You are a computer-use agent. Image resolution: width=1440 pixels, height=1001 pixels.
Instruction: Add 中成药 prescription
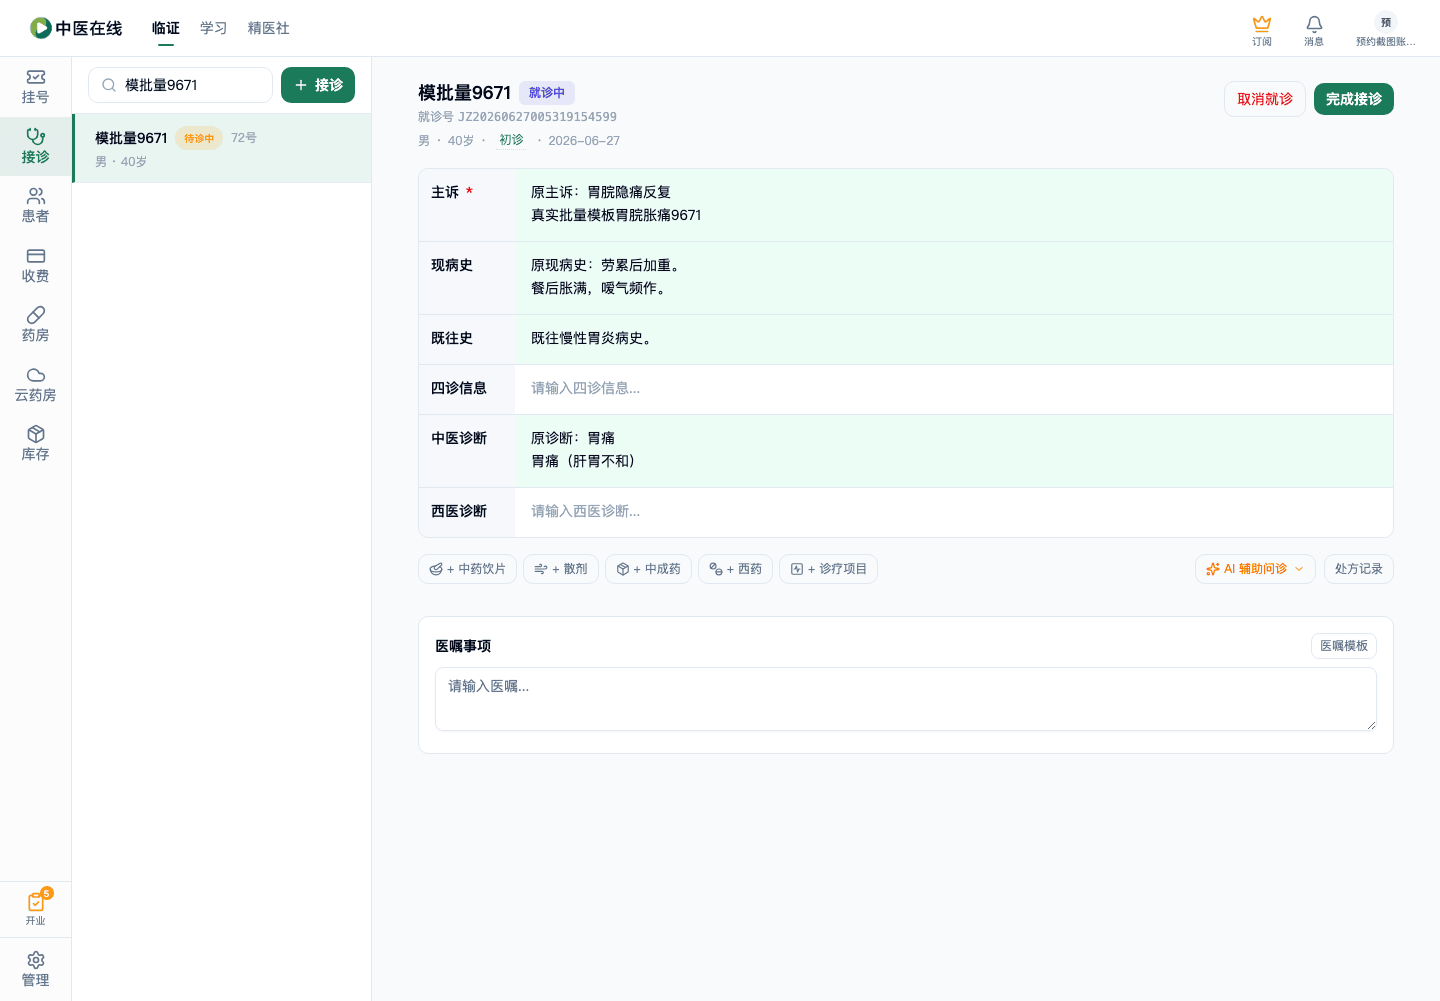648,569
